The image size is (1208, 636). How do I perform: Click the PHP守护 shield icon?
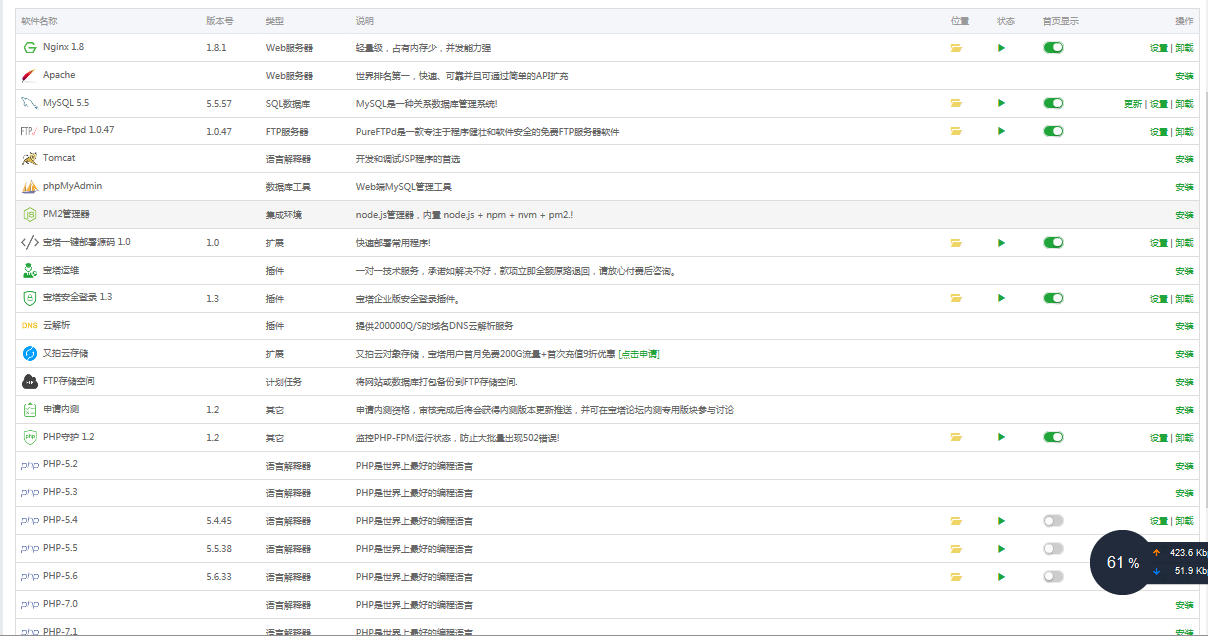click(x=29, y=437)
